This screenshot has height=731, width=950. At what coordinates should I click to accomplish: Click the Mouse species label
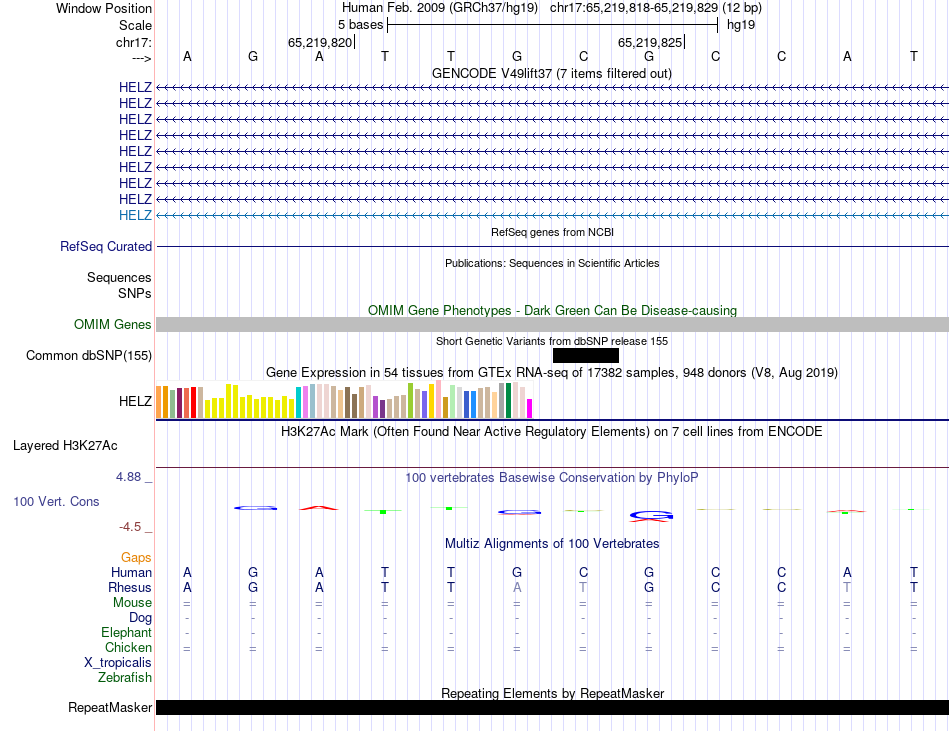click(132, 603)
